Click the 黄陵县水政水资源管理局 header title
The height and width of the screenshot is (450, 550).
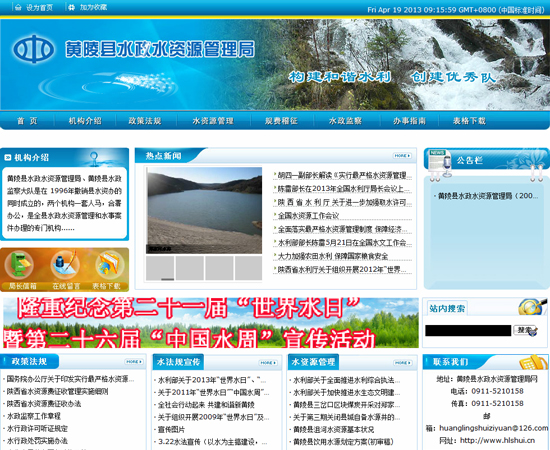[160, 49]
